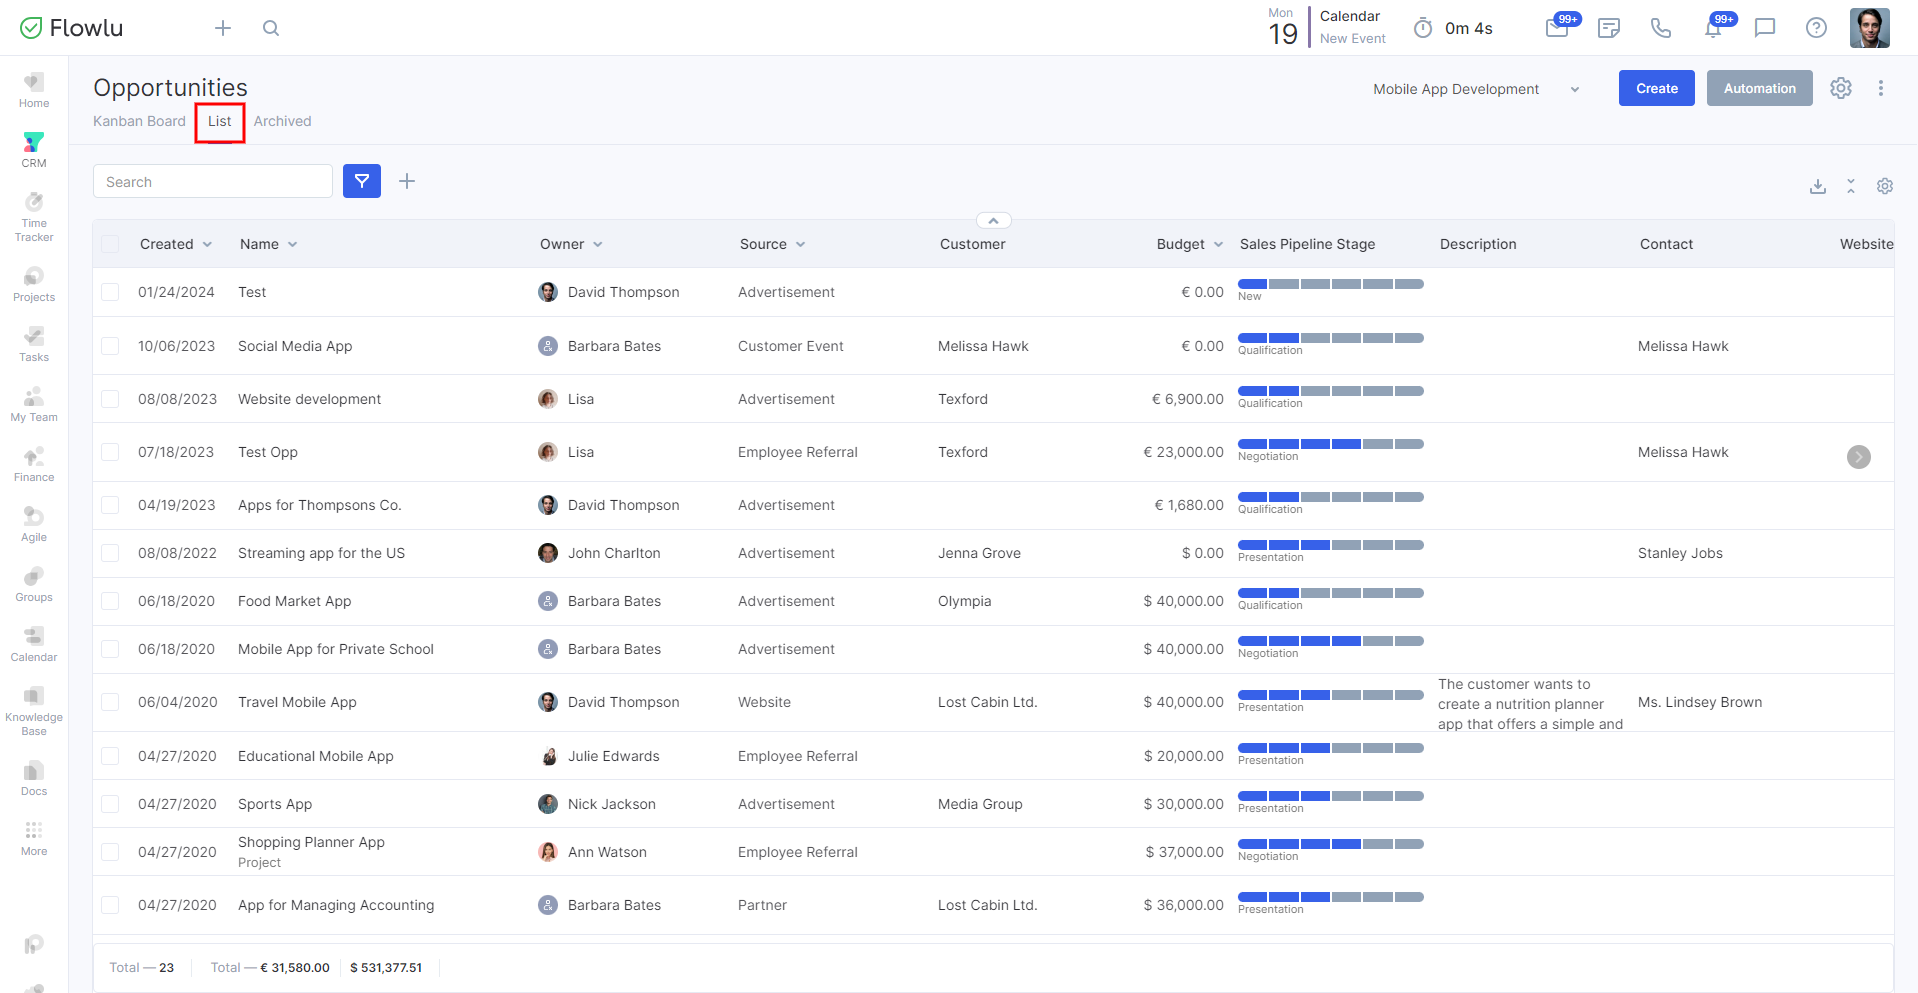Select the Social Media App row checkbox

point(110,346)
